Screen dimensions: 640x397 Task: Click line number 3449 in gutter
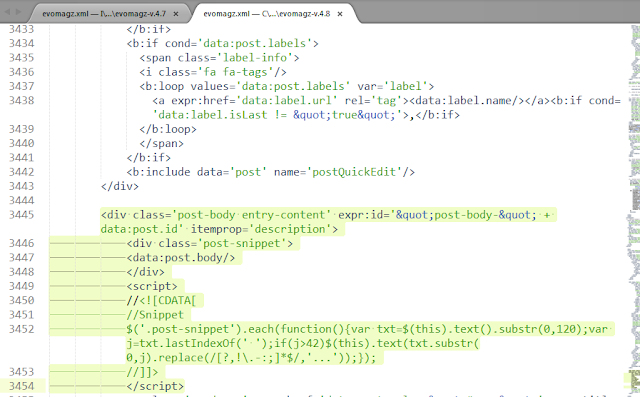click(22, 286)
